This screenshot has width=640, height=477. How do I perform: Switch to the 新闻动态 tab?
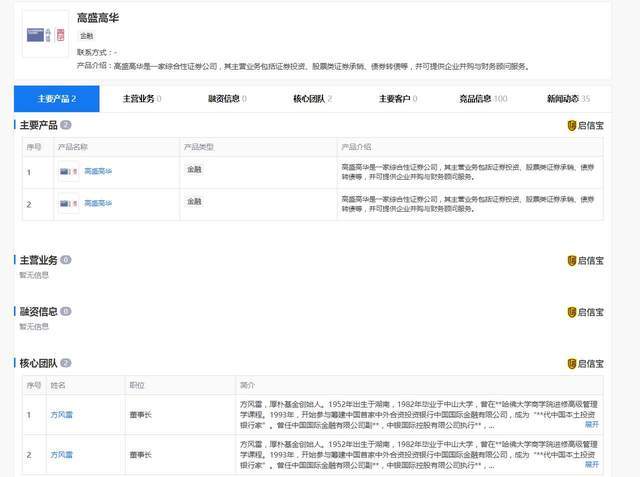point(569,99)
